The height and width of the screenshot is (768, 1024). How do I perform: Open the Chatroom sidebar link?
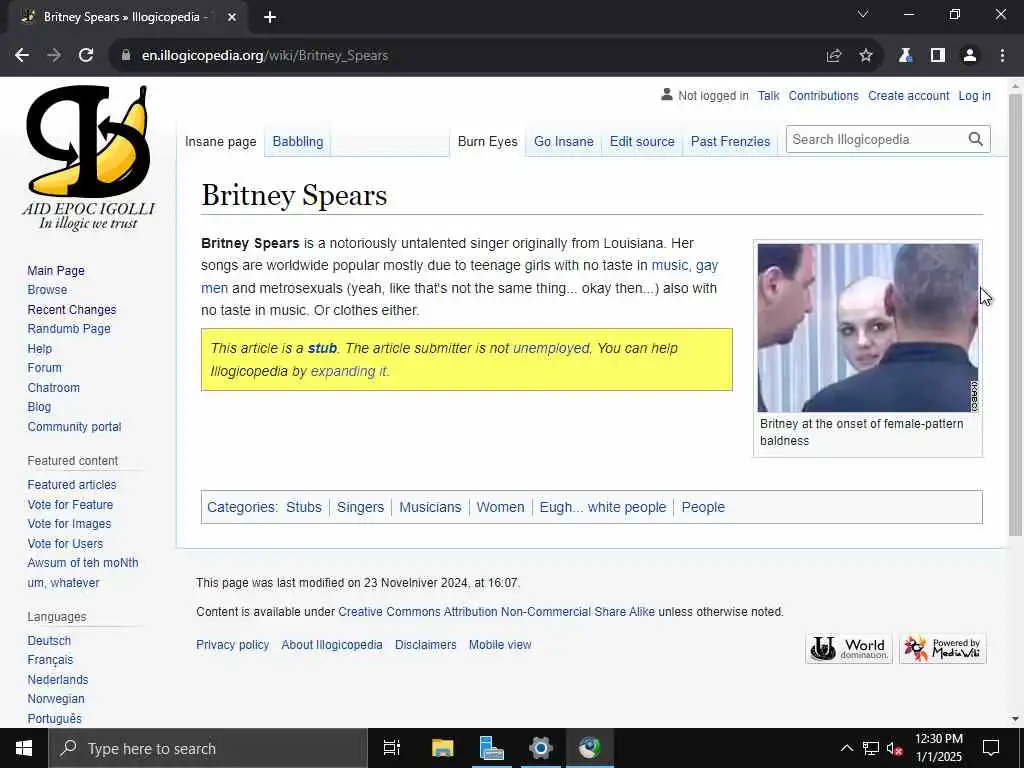click(x=54, y=387)
